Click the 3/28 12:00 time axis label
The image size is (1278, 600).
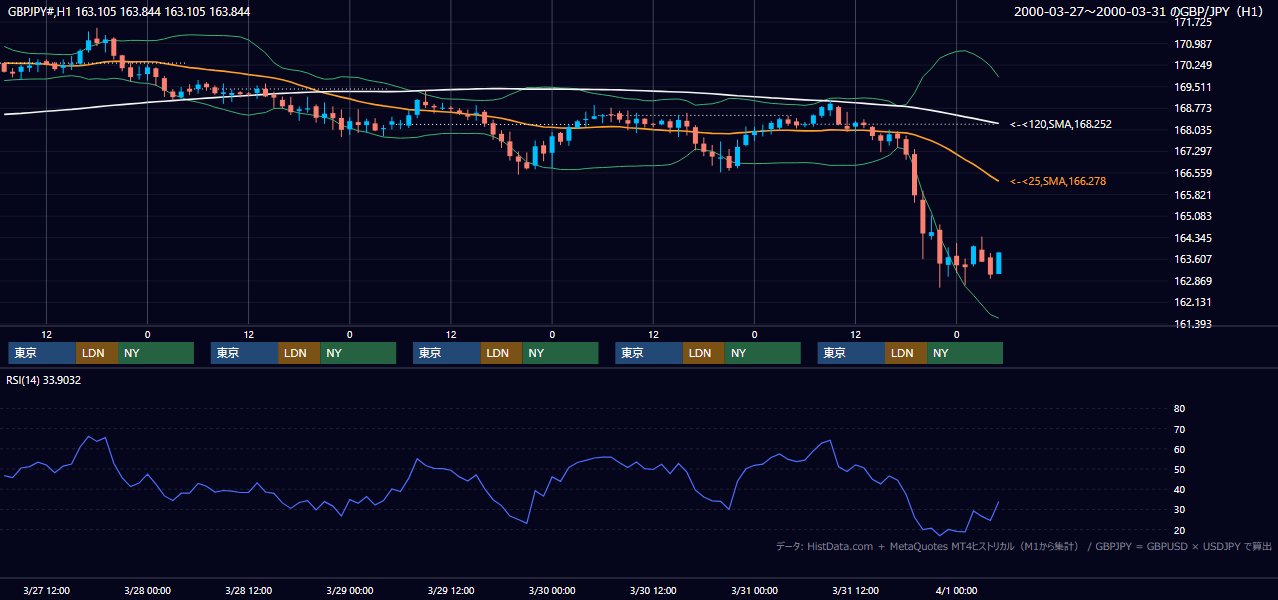pos(248,591)
